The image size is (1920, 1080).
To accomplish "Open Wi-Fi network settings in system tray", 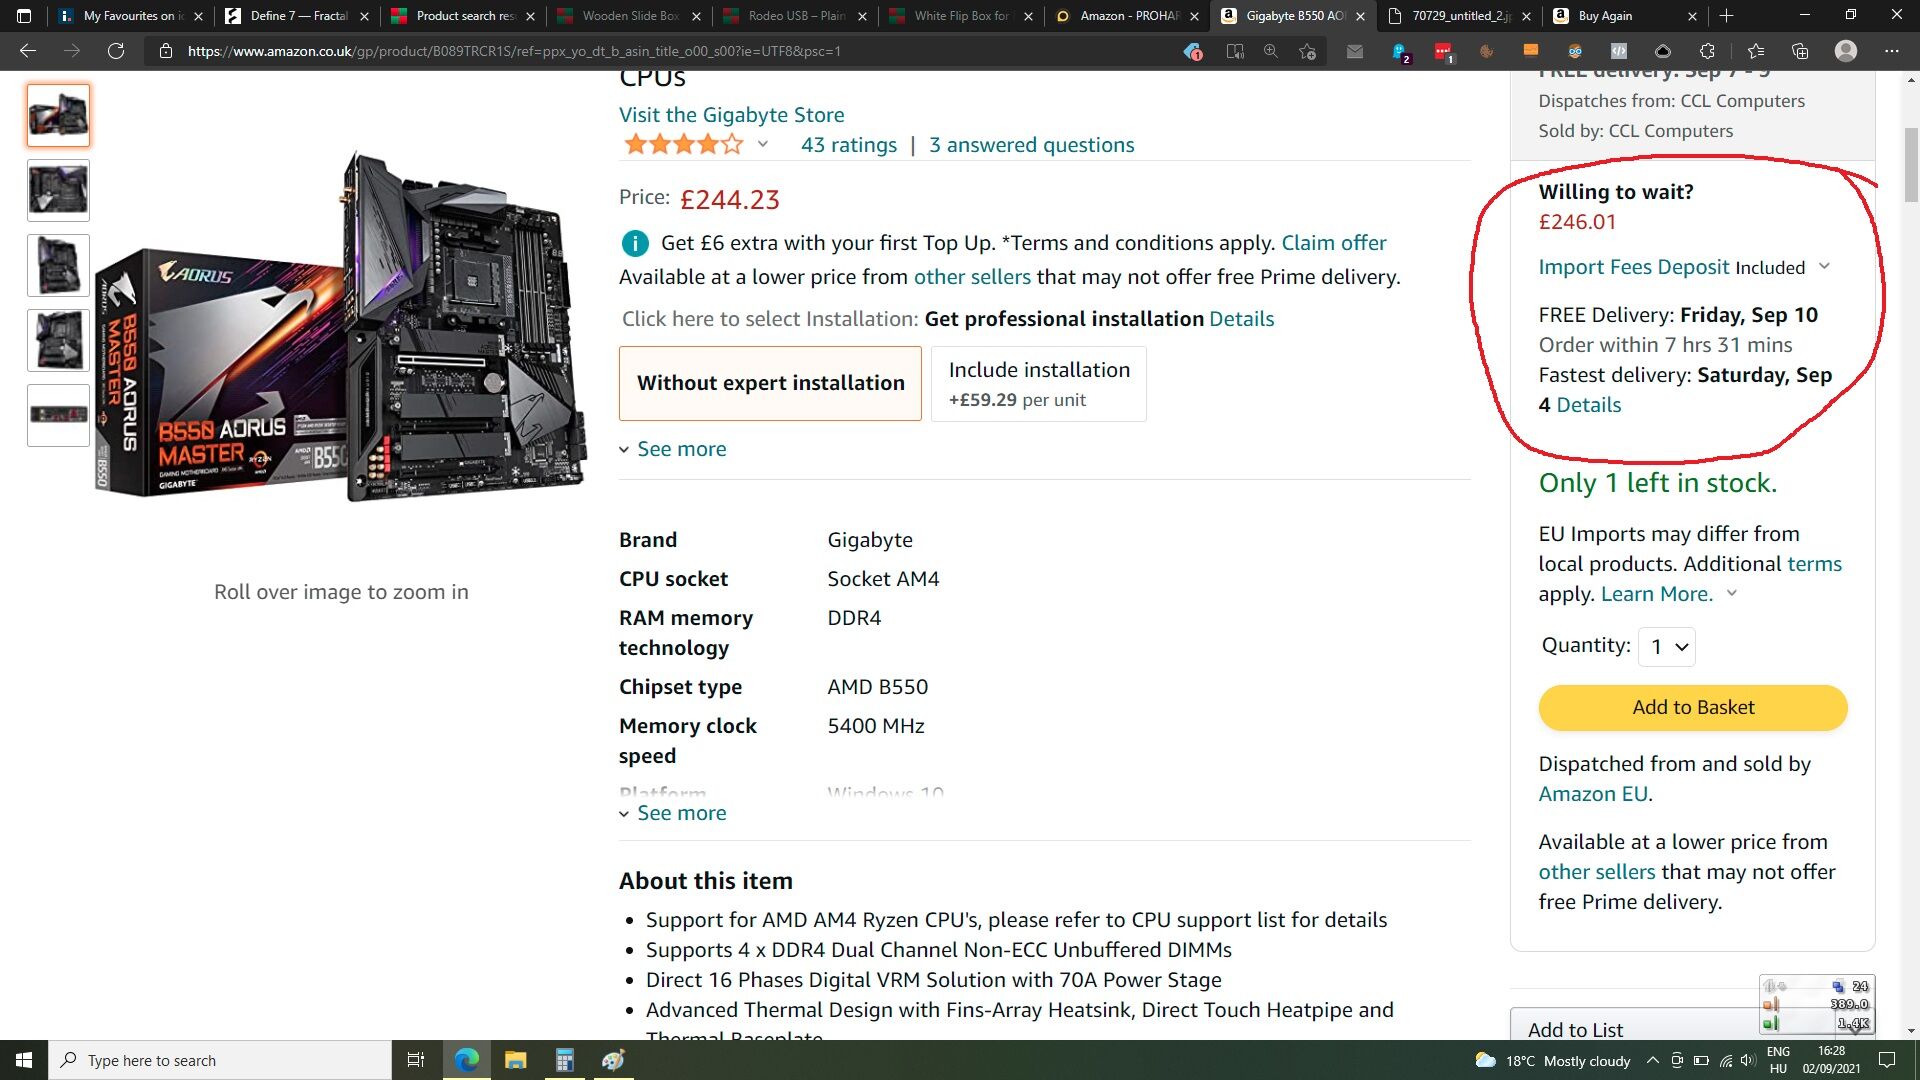I will (x=1726, y=1060).
